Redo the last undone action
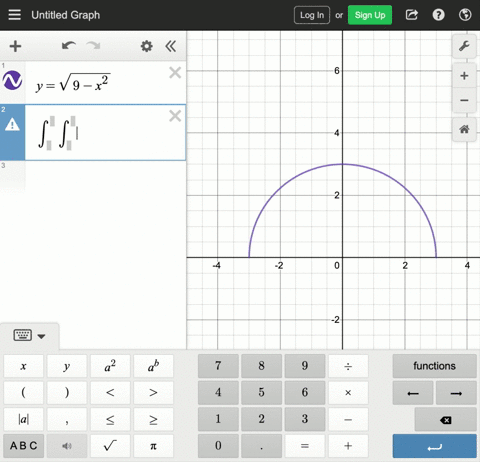This screenshot has width=480, height=462. pyautogui.click(x=93, y=46)
